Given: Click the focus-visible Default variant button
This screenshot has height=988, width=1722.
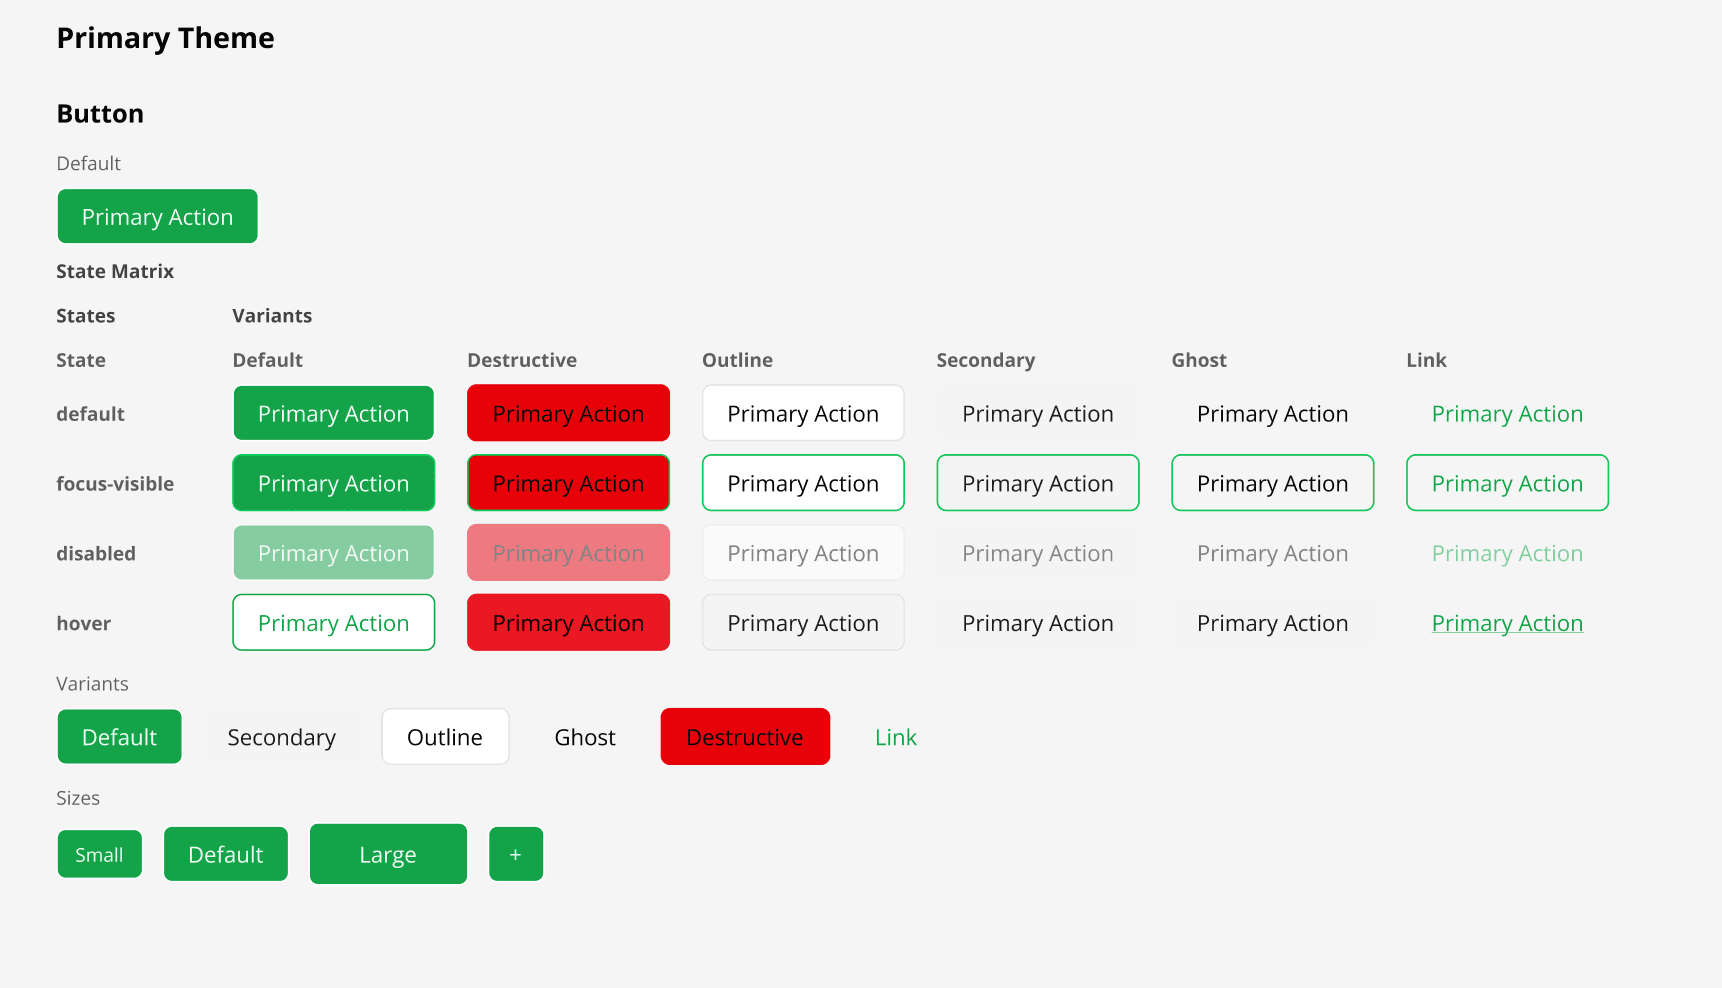Looking at the screenshot, I should (333, 483).
